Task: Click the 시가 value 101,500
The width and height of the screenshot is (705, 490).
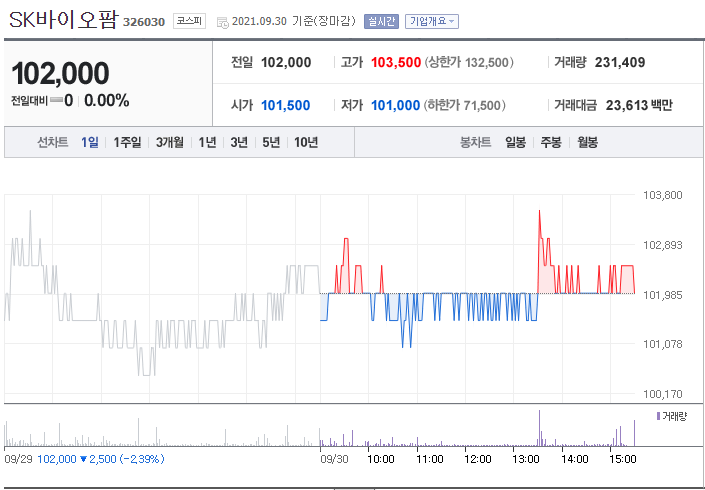Action: (286, 105)
